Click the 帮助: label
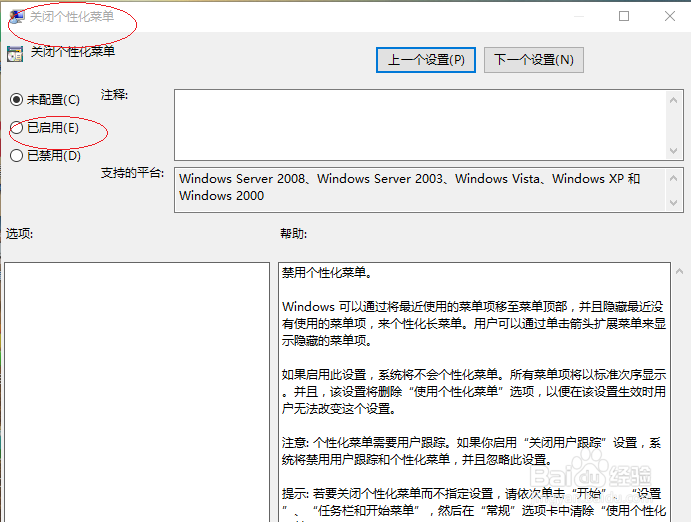This screenshot has width=691, height=522. tap(293, 233)
